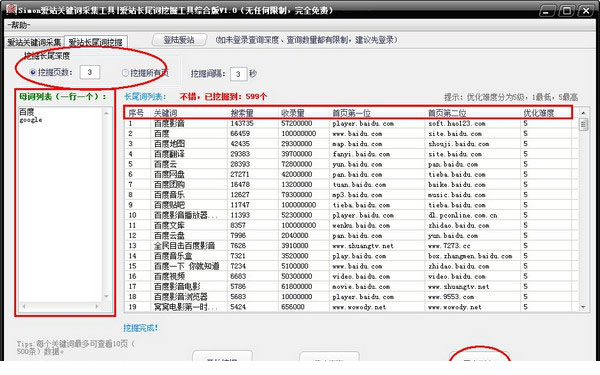Select the 百度影音电影 keyword row

click(177, 287)
